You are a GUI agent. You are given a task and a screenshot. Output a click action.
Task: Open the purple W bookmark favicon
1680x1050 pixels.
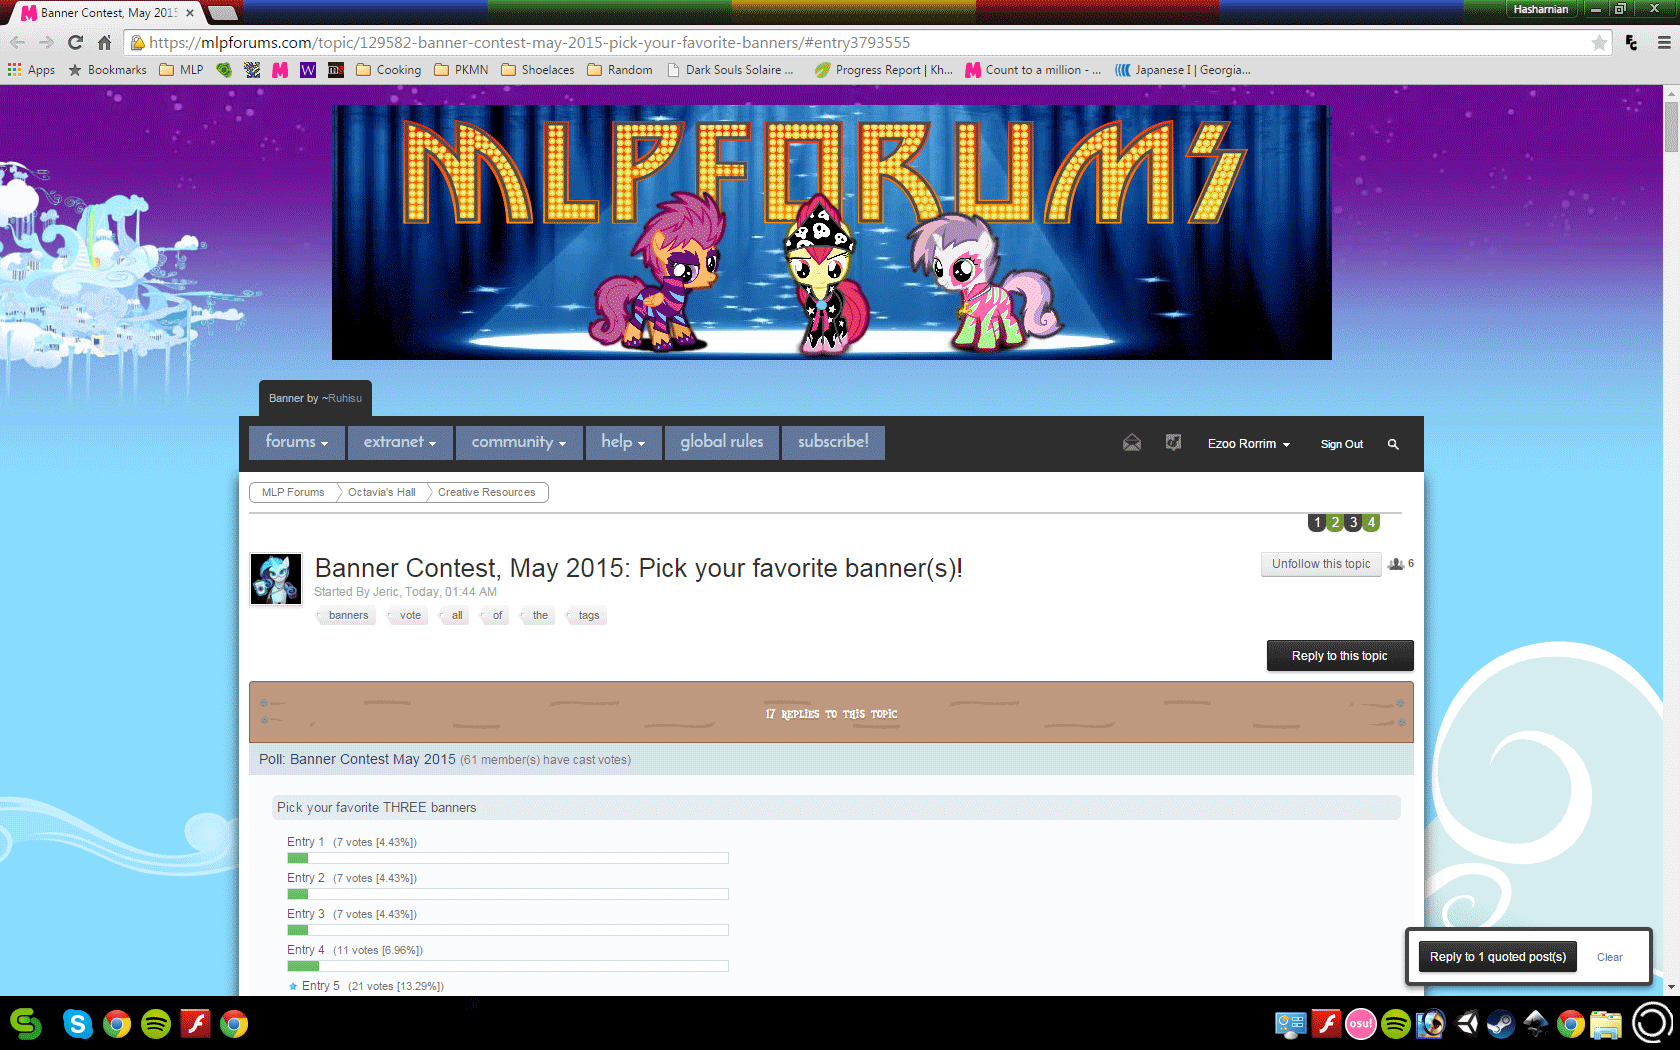coord(308,70)
